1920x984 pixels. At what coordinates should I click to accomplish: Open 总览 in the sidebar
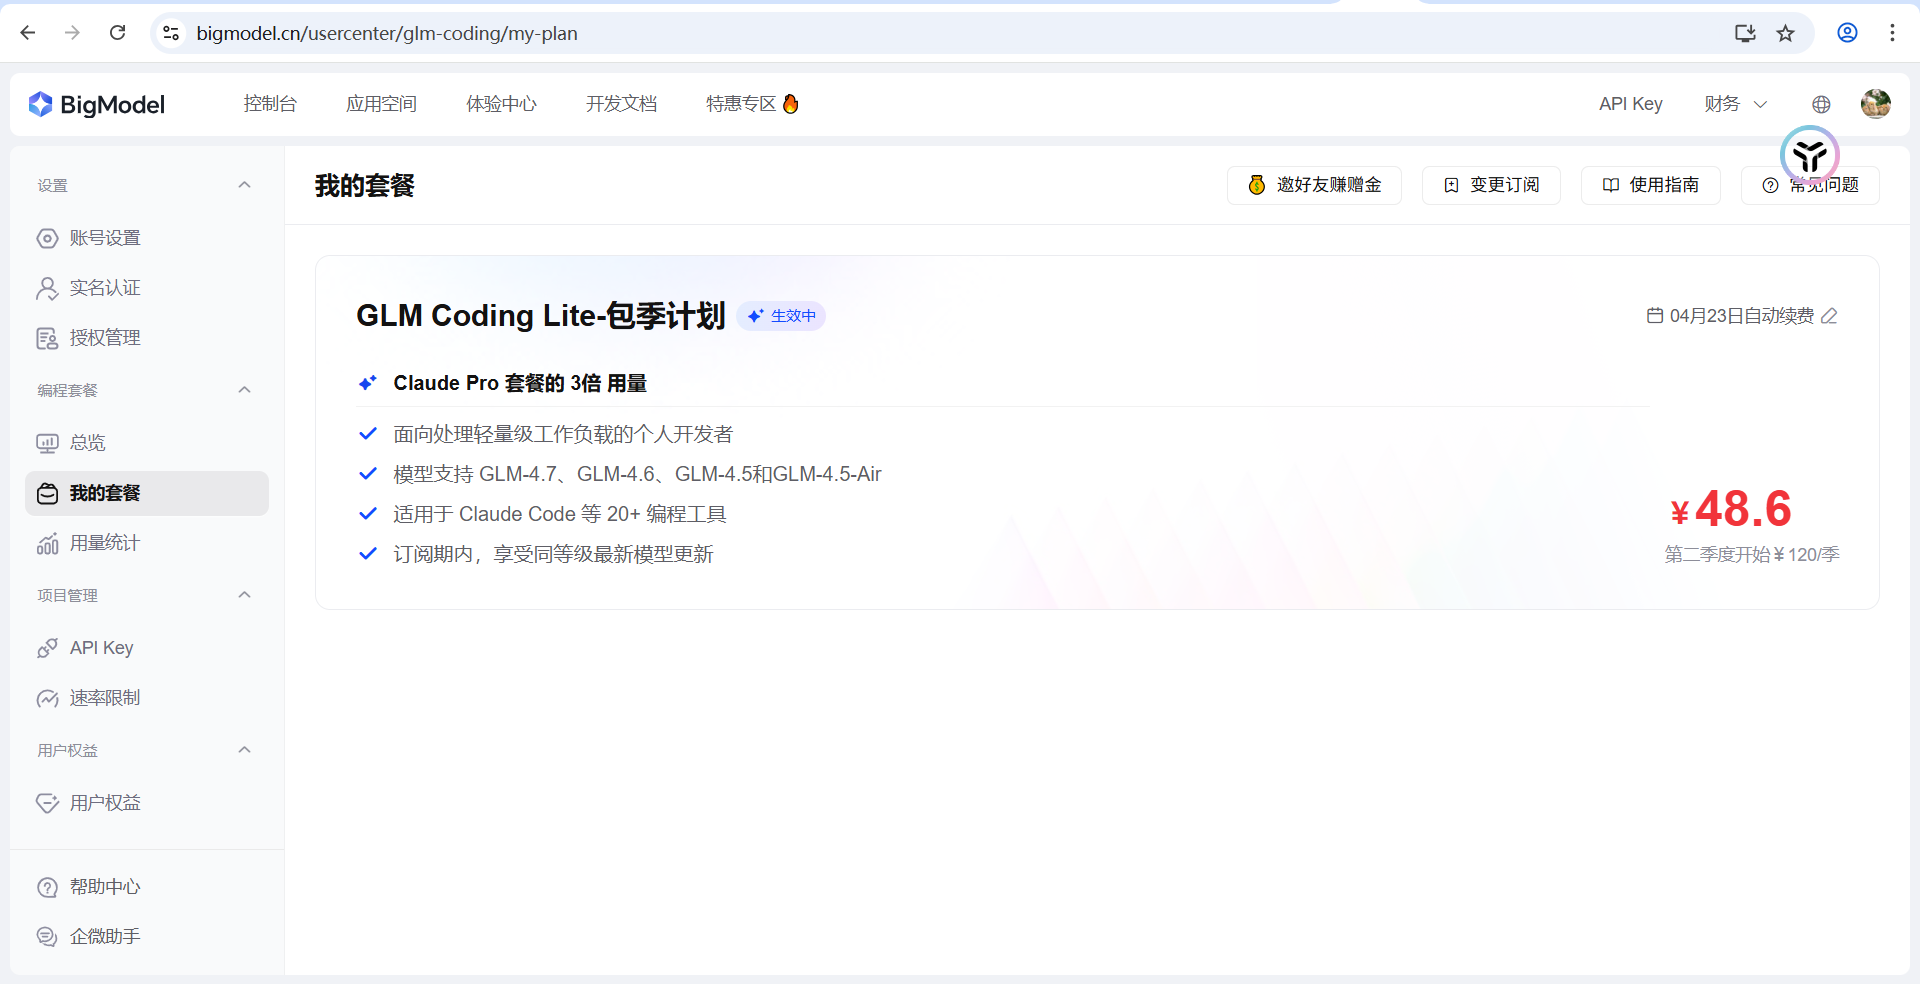coord(147,443)
